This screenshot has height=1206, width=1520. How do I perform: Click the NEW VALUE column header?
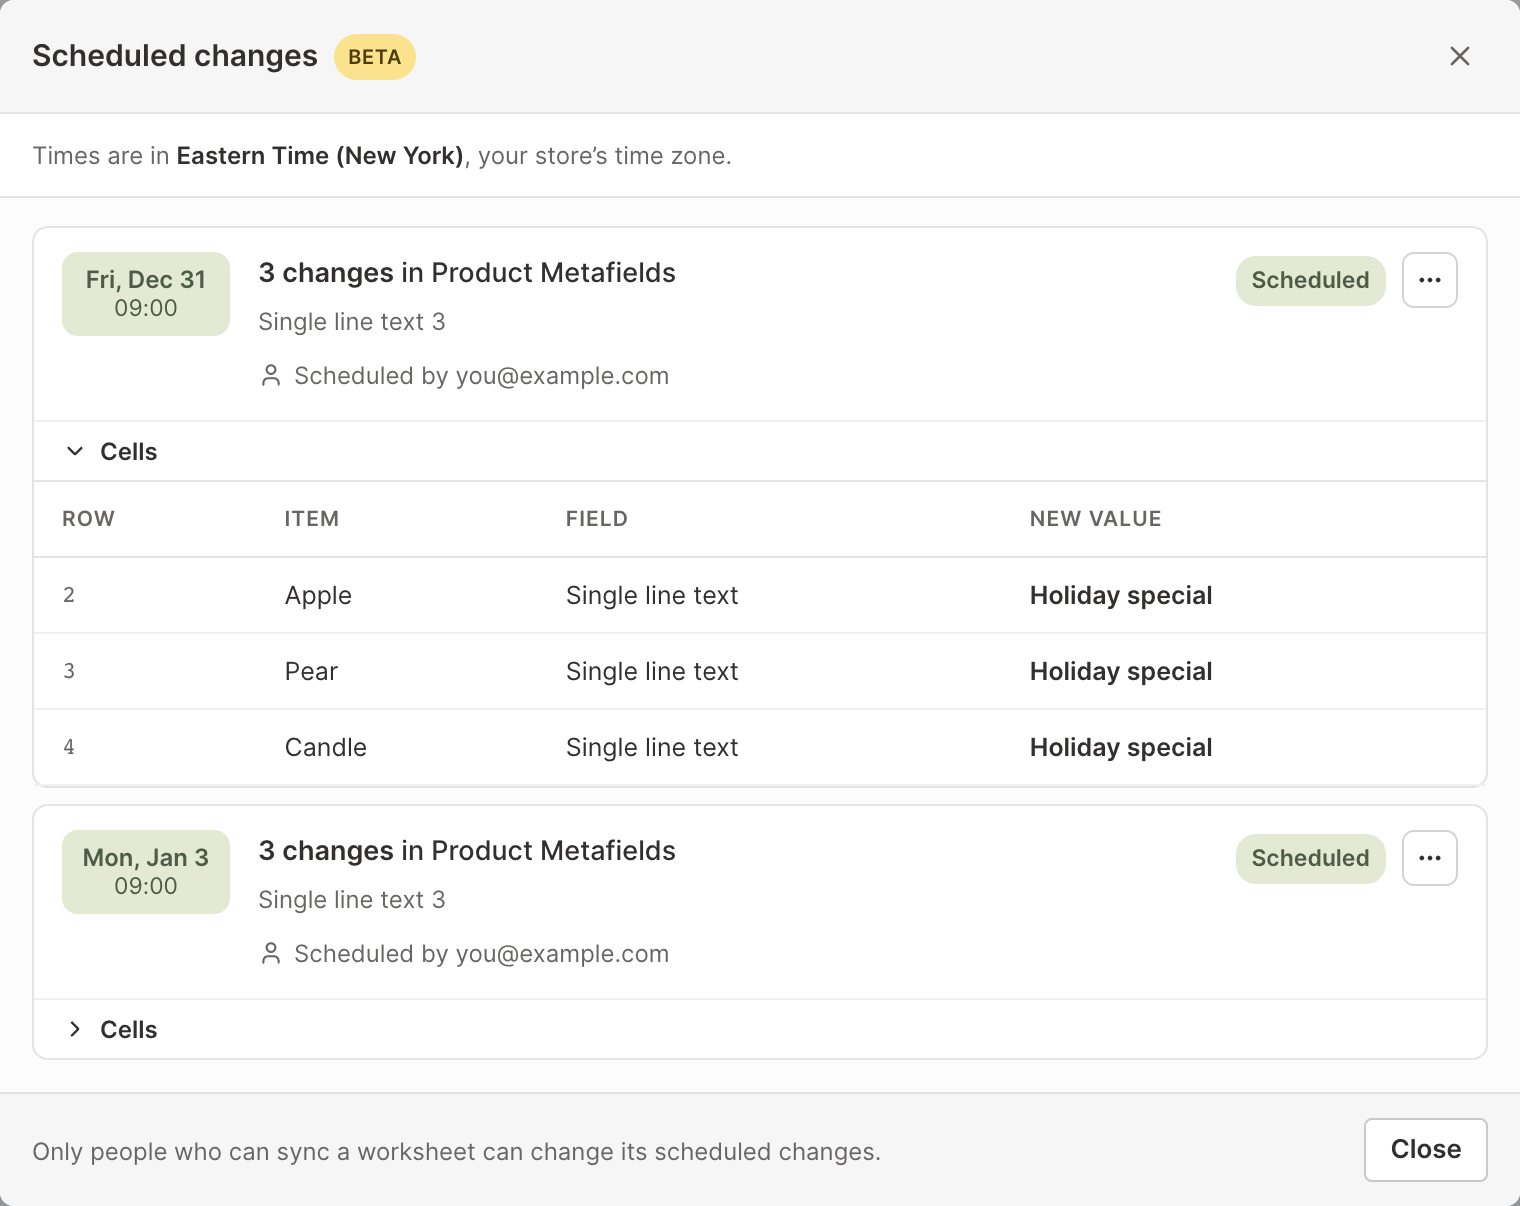[x=1096, y=519]
